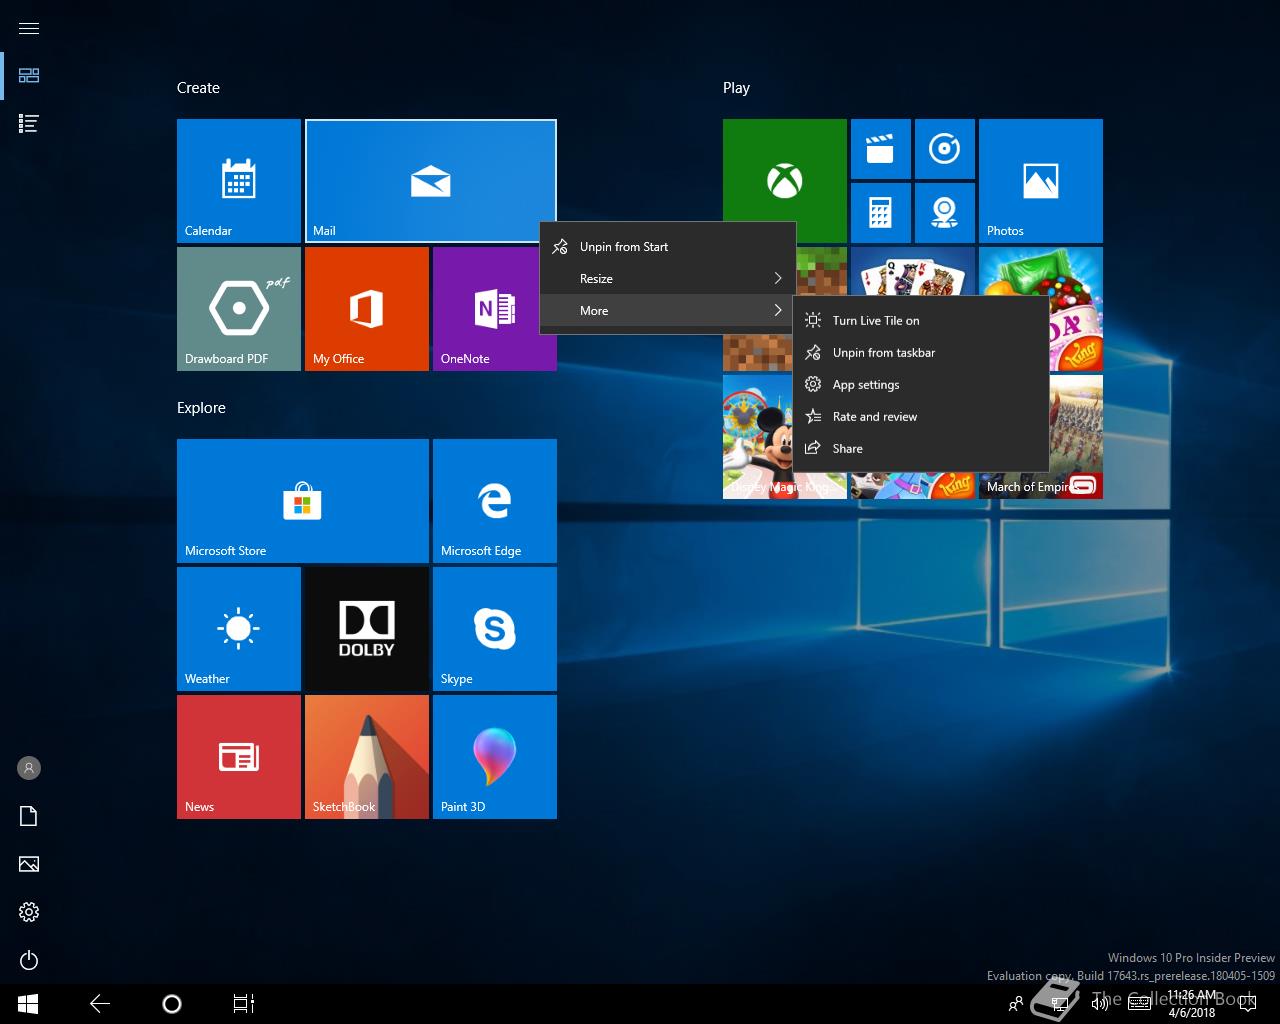The image size is (1280, 1024).
Task: Open the My Office tile
Action: (367, 309)
